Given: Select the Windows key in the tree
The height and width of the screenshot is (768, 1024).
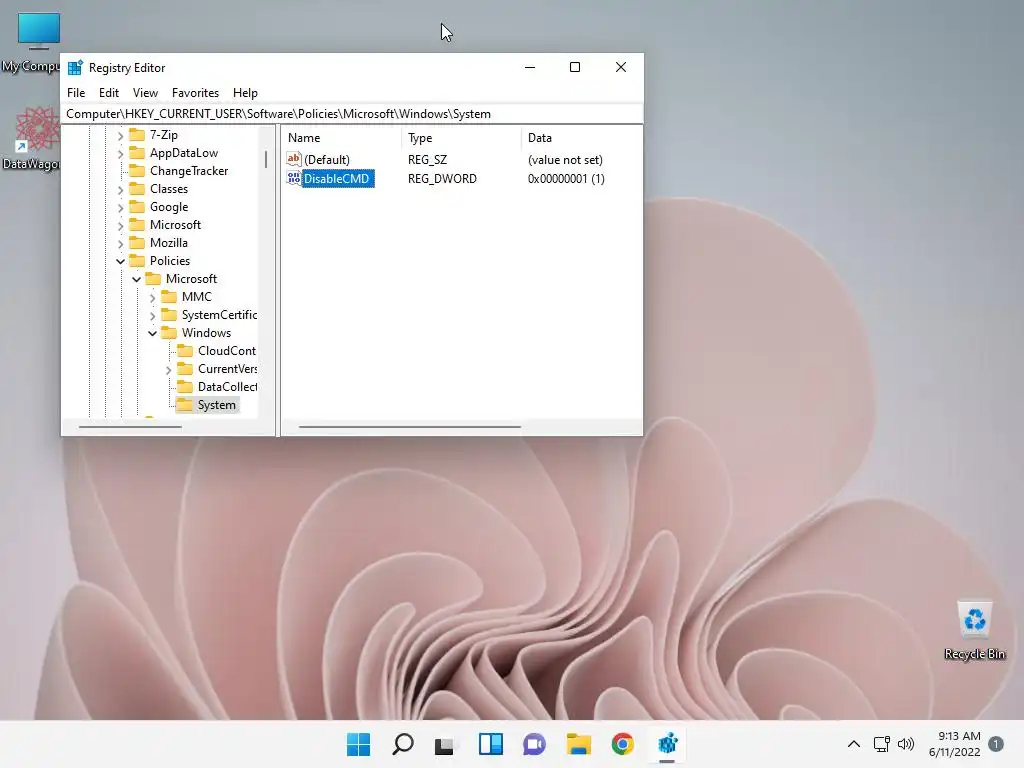Looking at the screenshot, I should pyautogui.click(x=206, y=333).
